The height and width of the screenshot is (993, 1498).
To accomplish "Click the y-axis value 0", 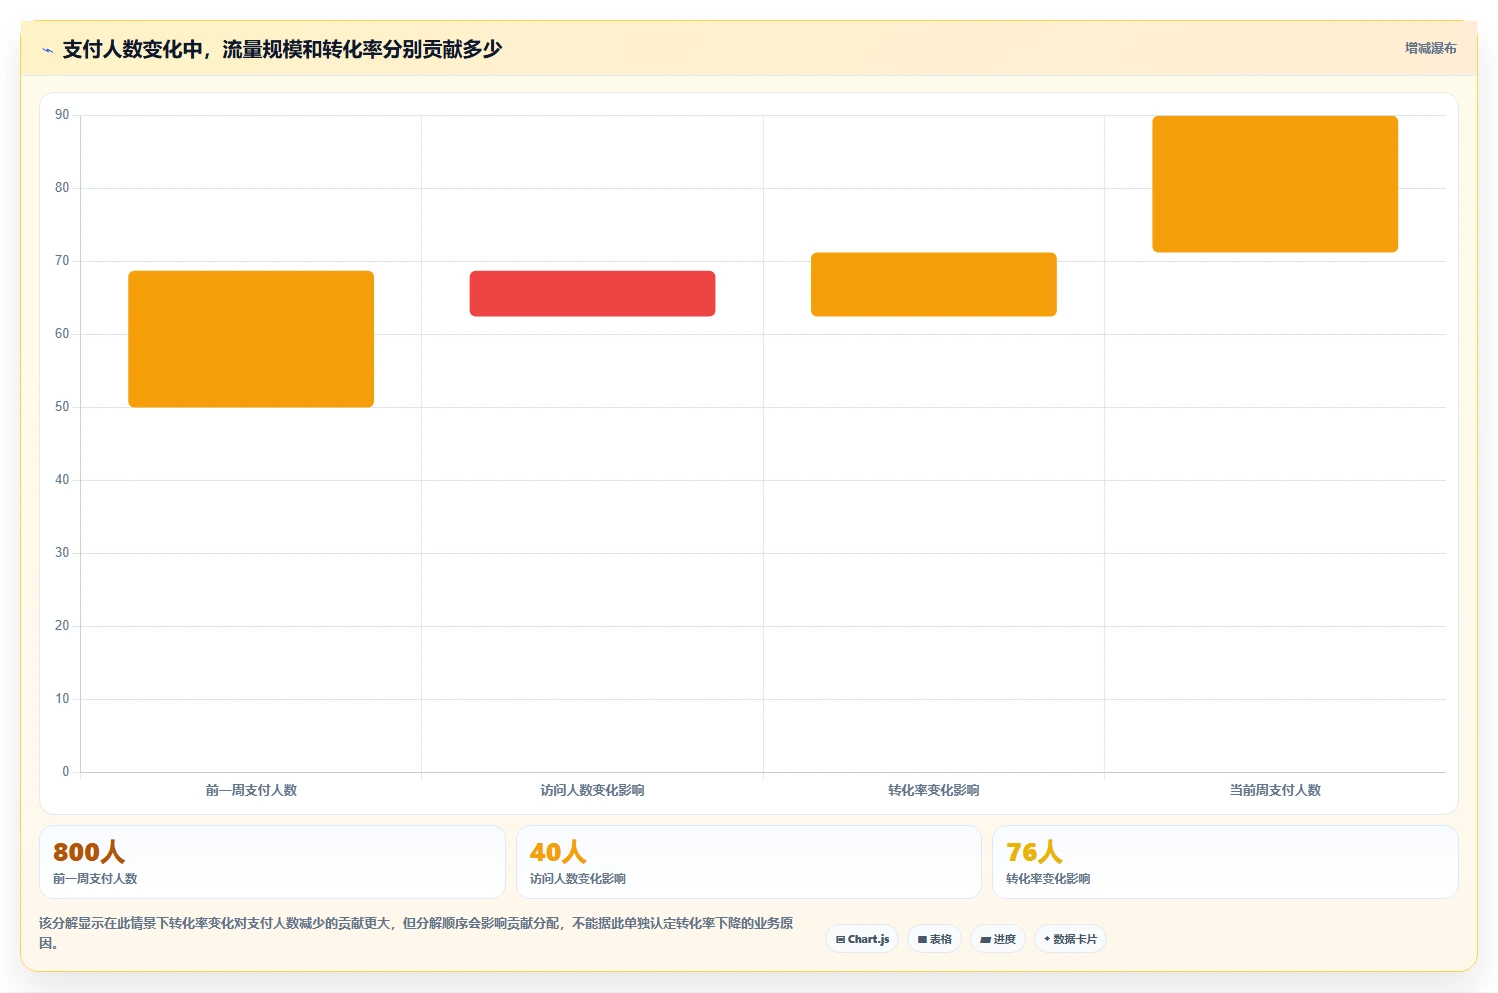I will point(66,772).
